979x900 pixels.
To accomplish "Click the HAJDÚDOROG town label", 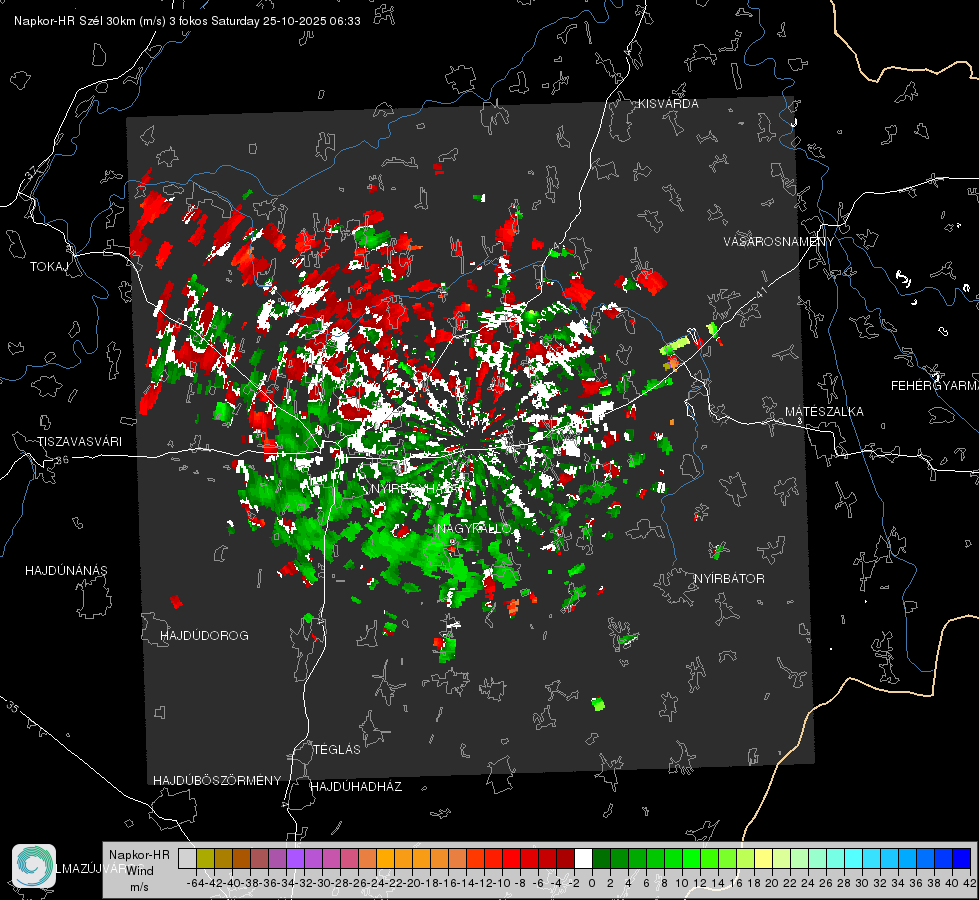I will (x=204, y=636).
